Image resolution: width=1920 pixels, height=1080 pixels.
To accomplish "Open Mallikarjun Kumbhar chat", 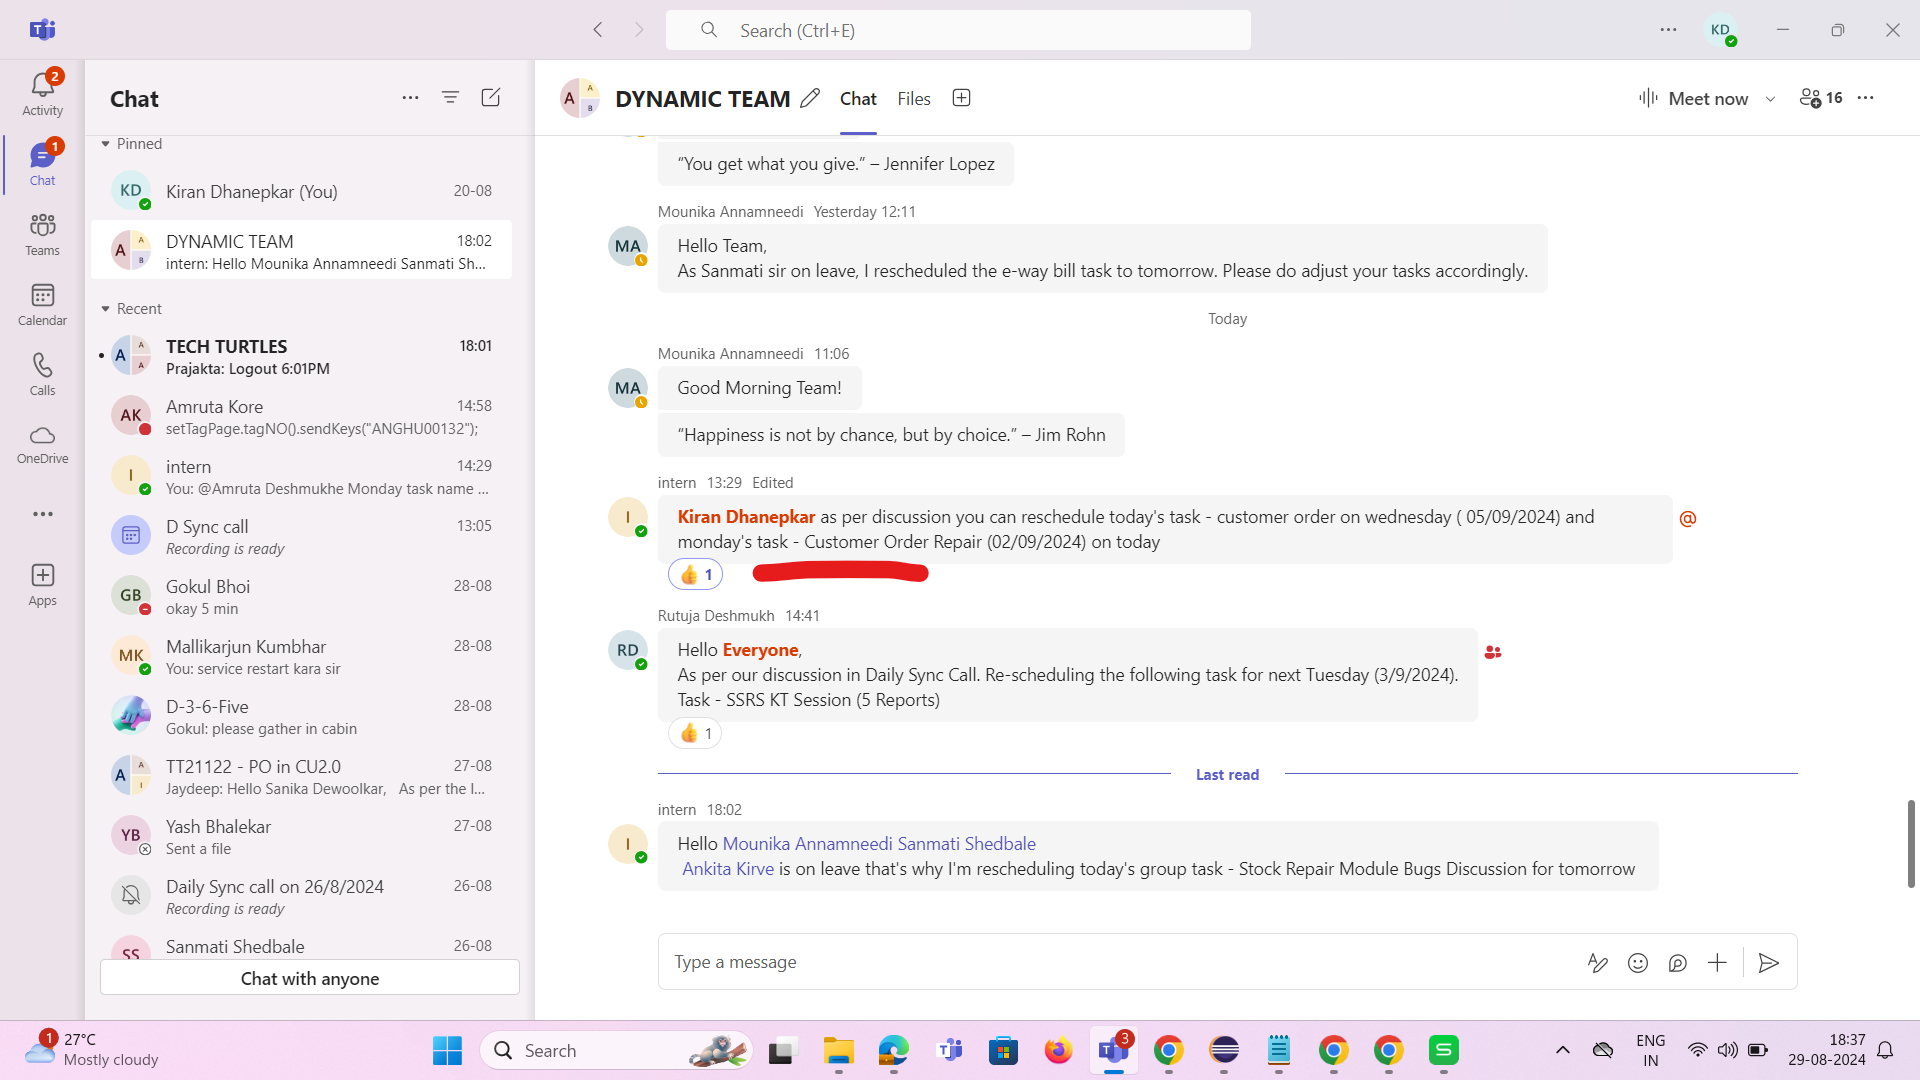I will click(301, 656).
